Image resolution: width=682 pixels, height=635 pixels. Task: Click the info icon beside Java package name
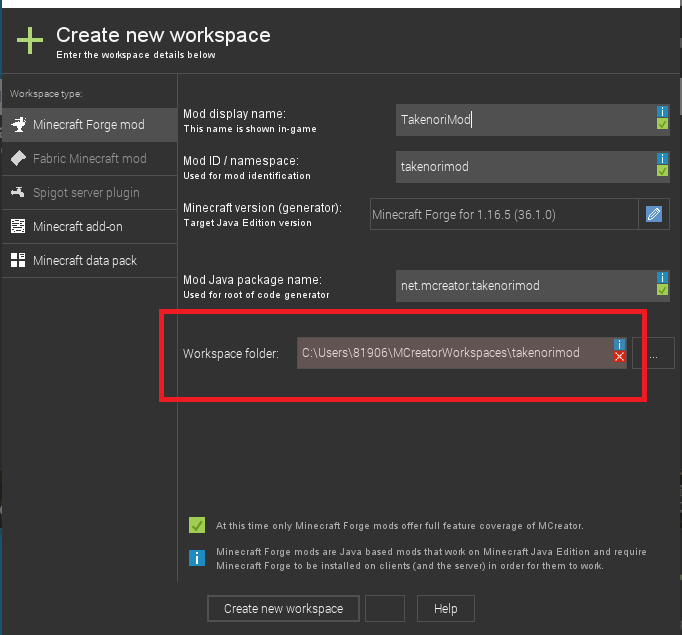(662, 277)
